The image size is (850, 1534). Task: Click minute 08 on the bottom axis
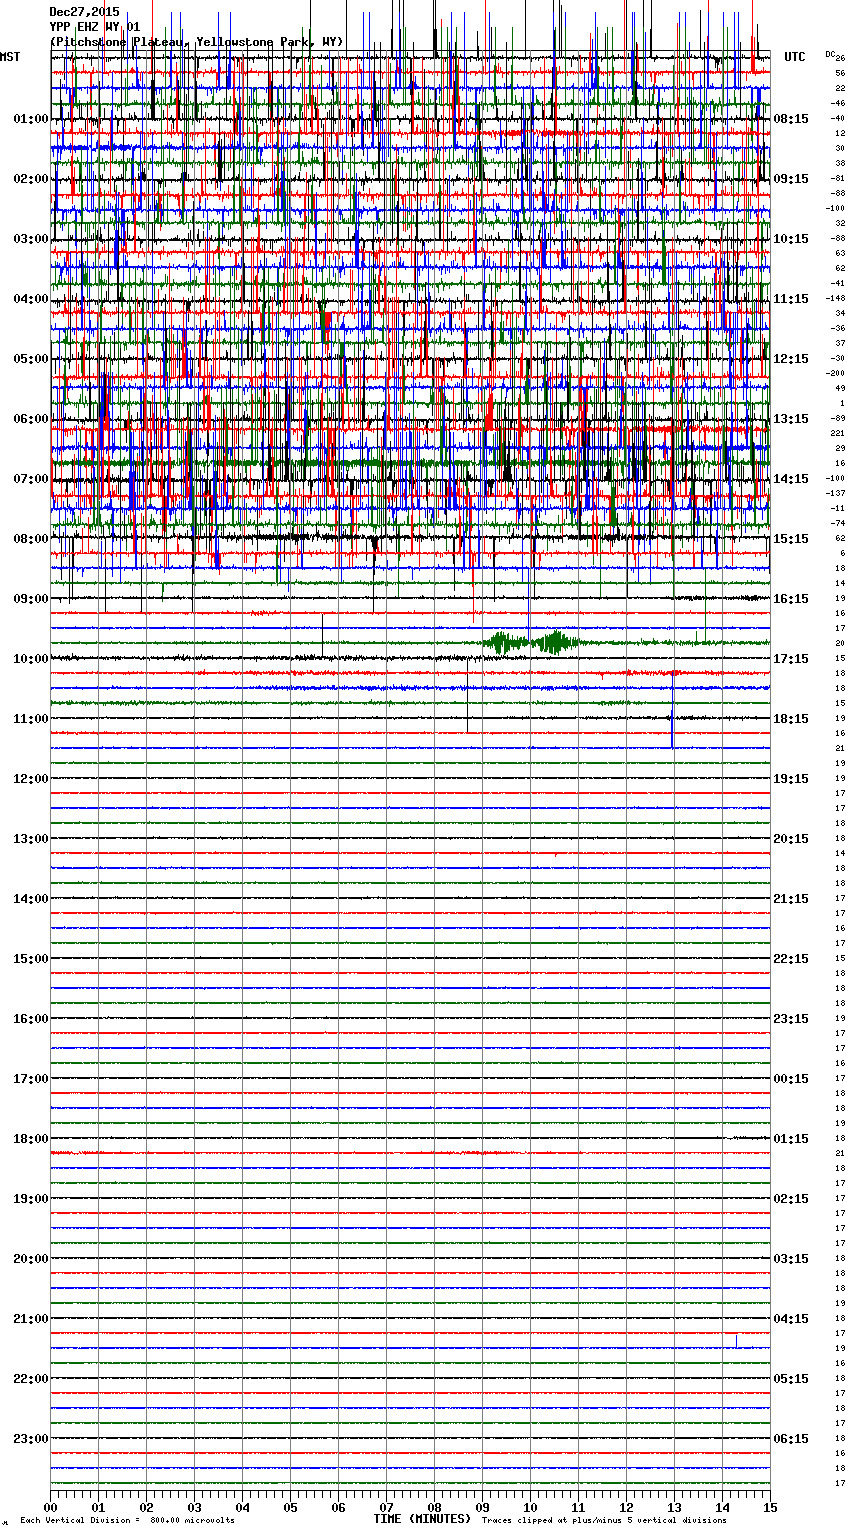click(434, 1507)
